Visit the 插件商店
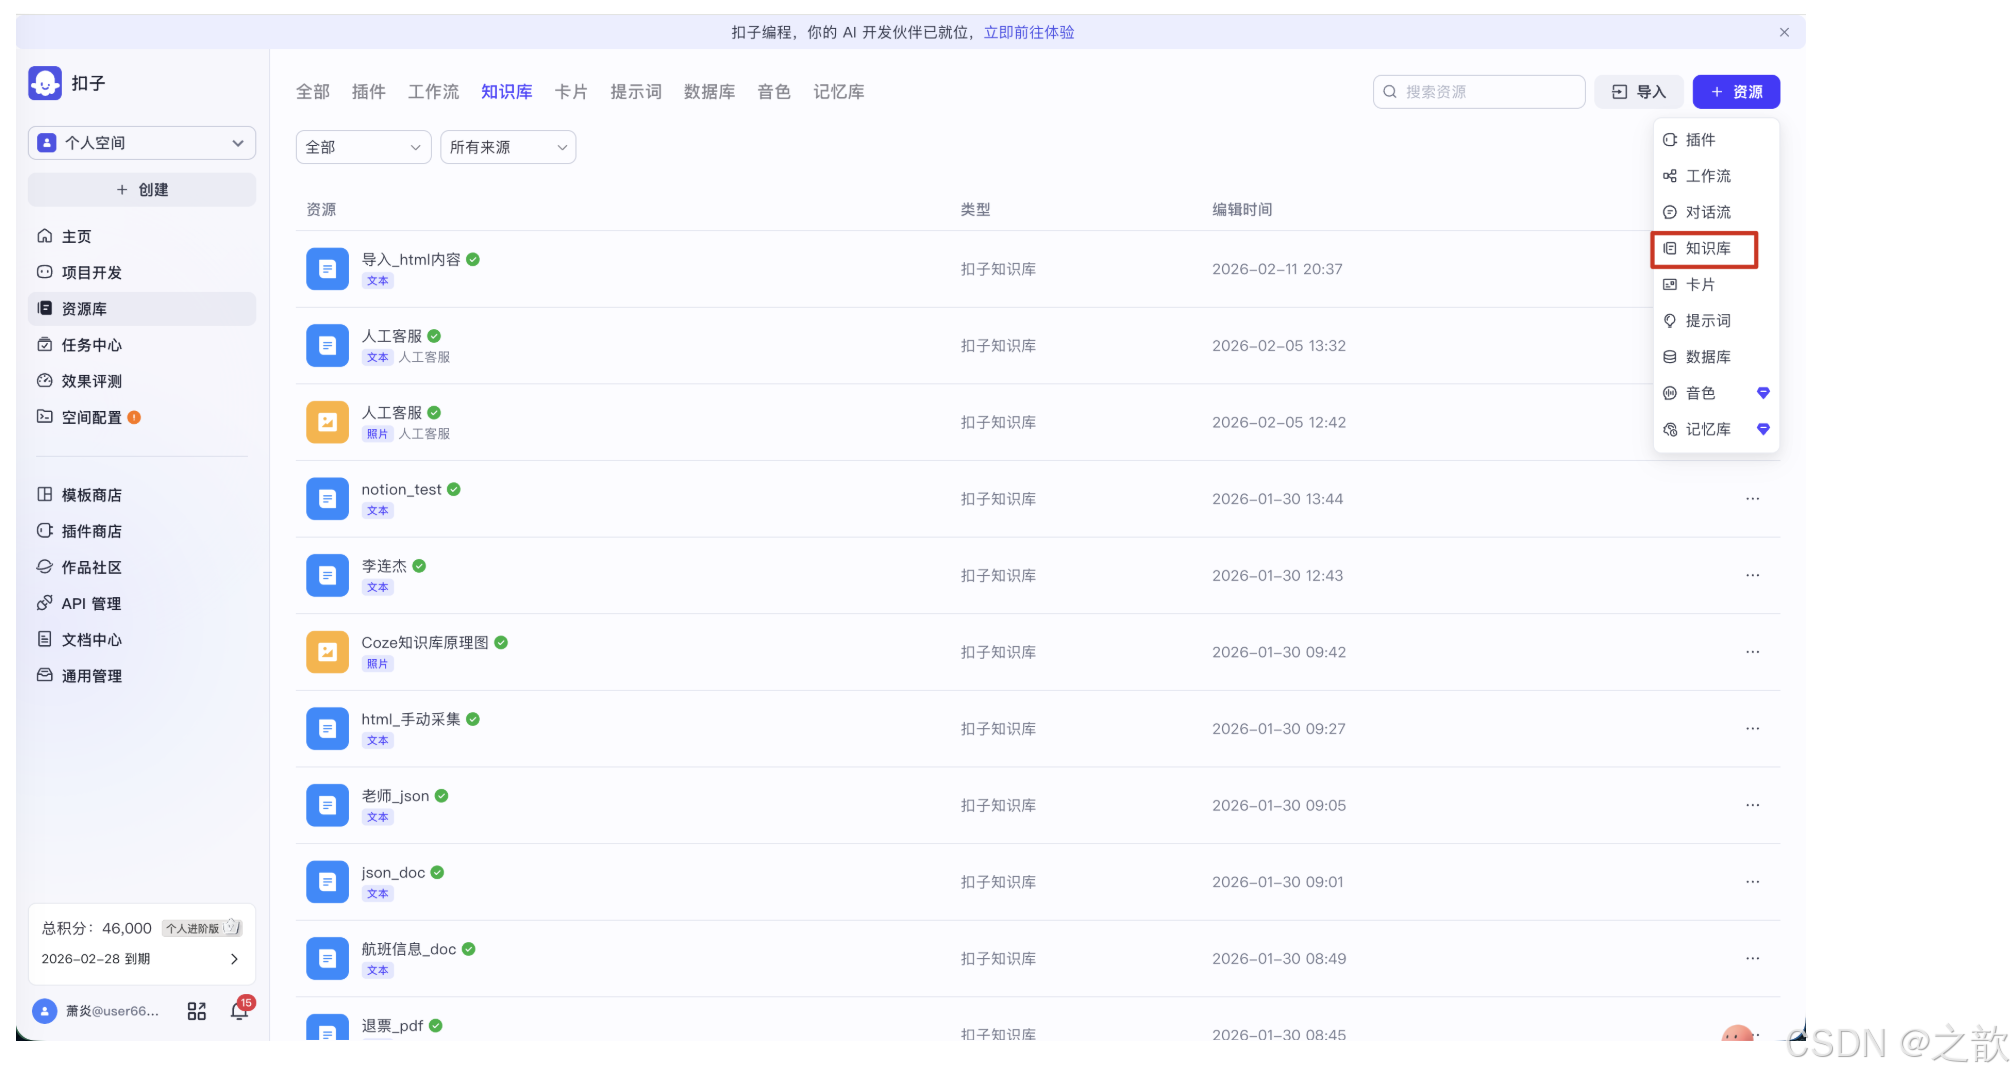The width and height of the screenshot is (2014, 1078). click(141, 531)
